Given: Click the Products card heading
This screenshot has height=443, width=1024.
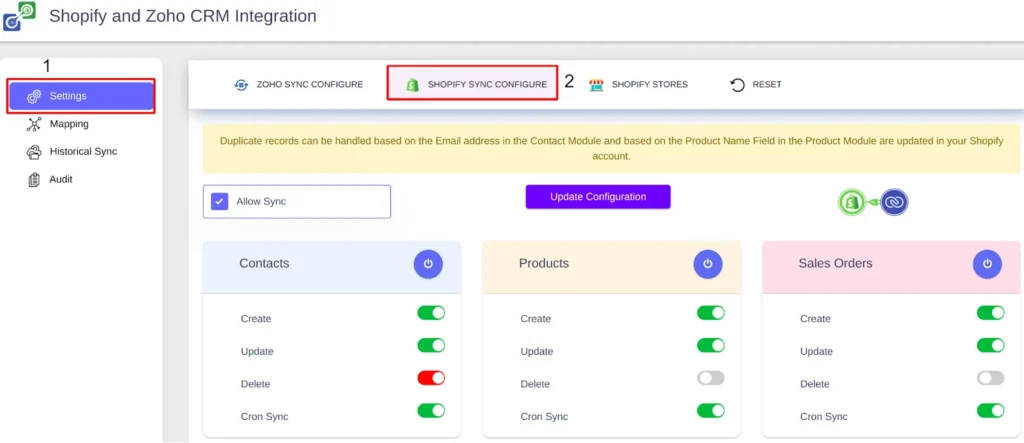Looking at the screenshot, I should pyautogui.click(x=544, y=264).
